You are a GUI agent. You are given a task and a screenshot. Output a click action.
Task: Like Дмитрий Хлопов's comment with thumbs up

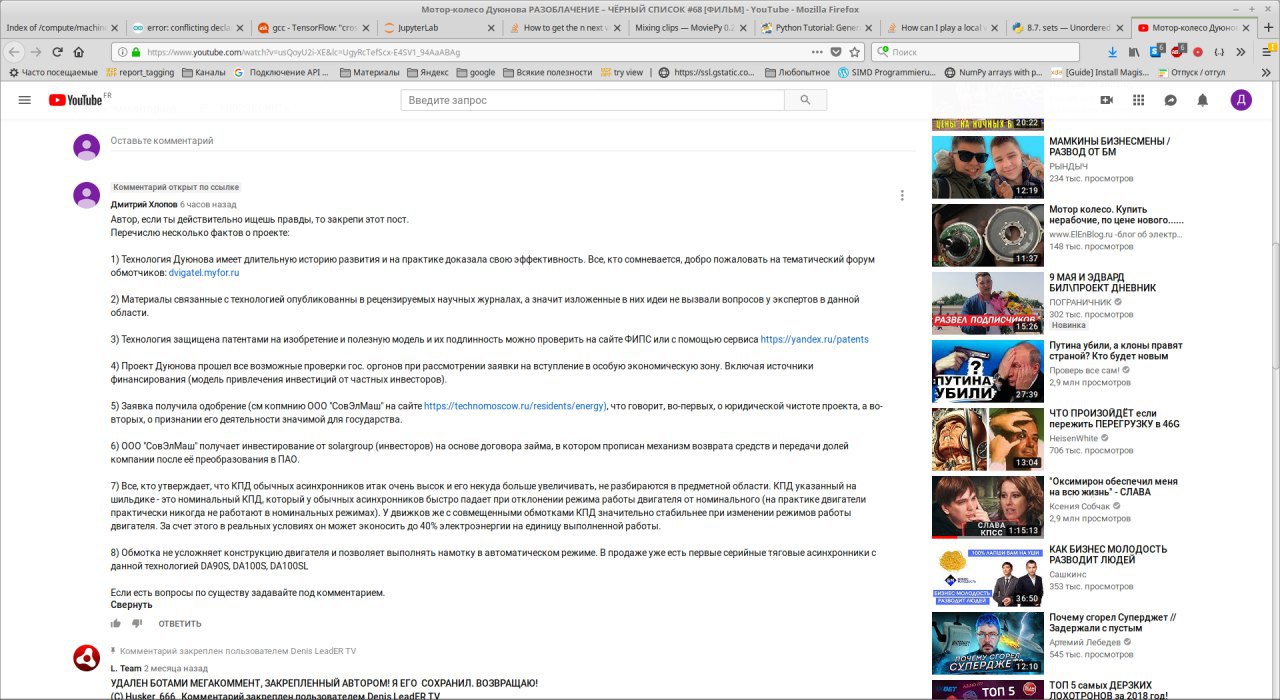pyautogui.click(x=116, y=623)
